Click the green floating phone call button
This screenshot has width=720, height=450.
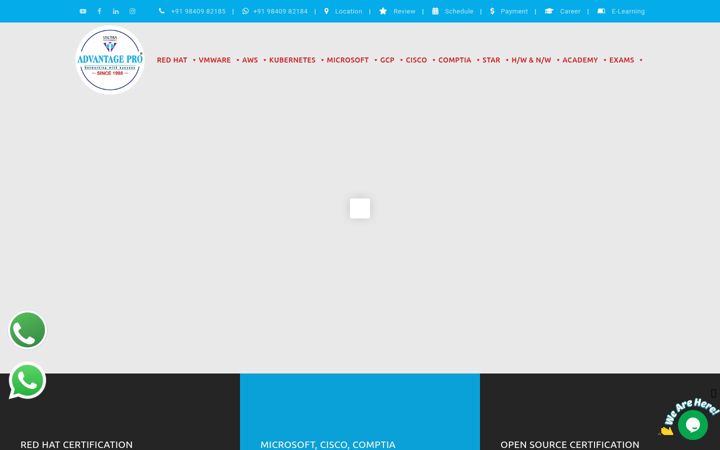tap(28, 330)
